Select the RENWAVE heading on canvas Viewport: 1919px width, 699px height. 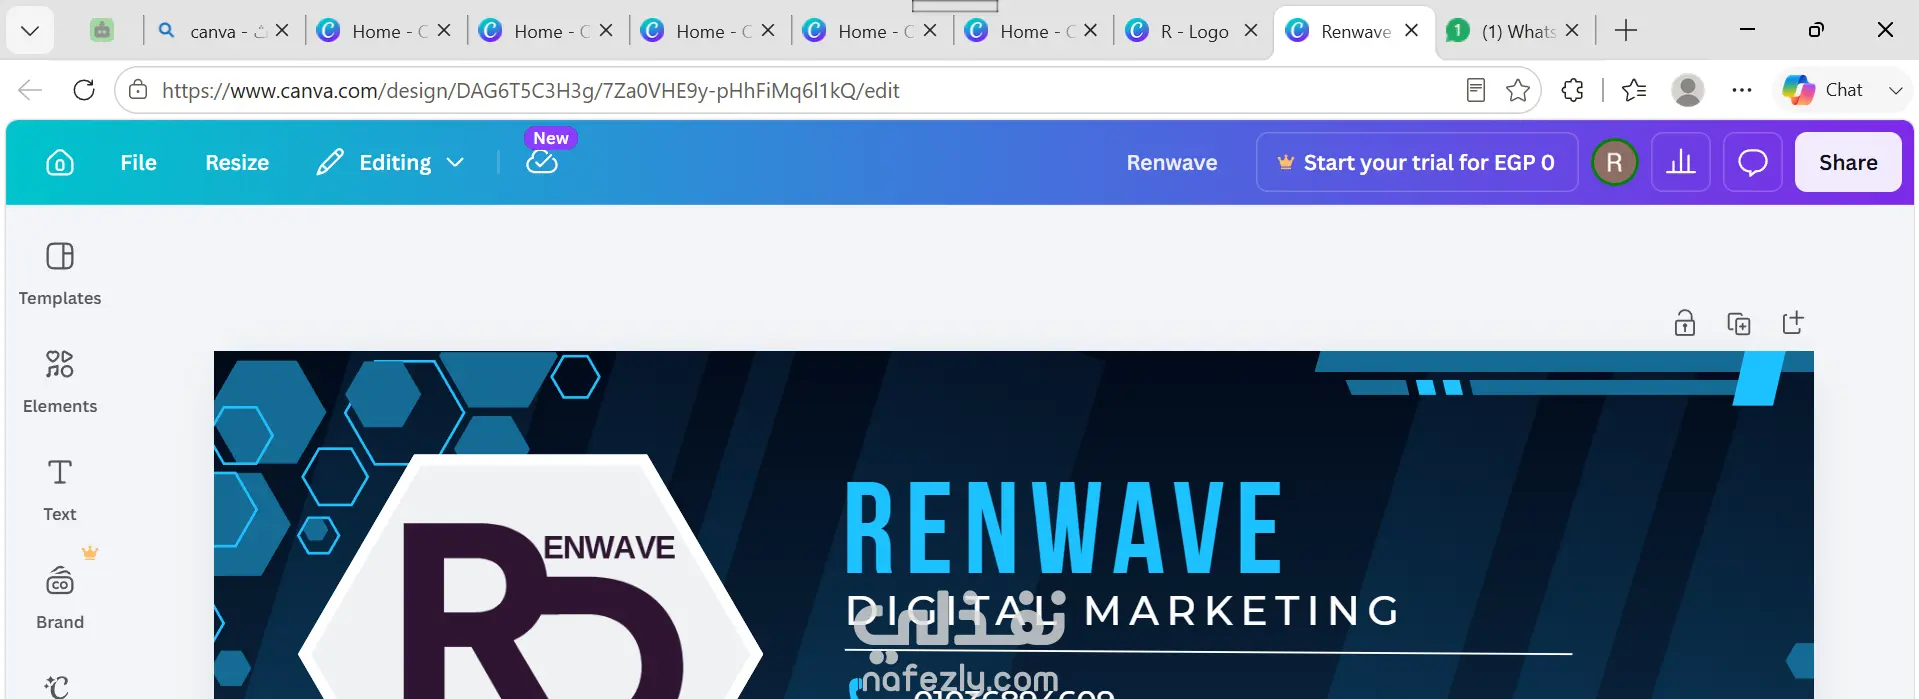(1063, 528)
